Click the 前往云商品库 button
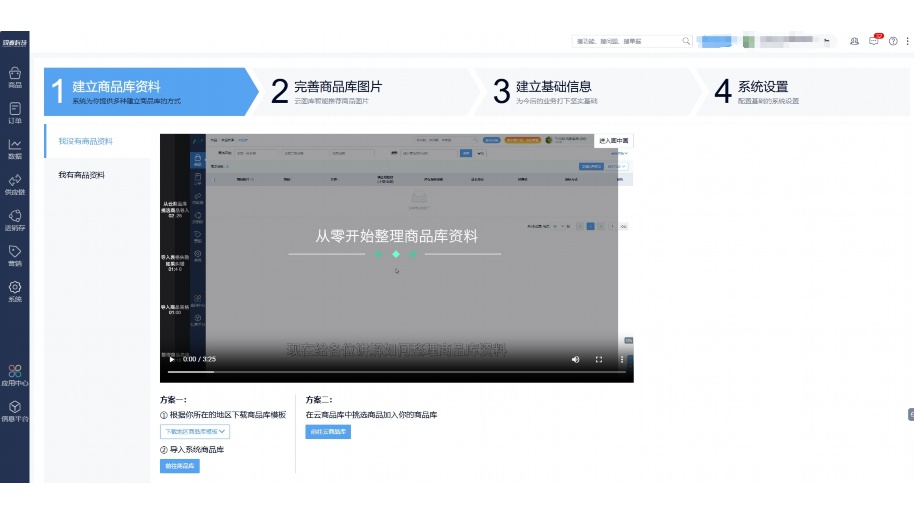Image resolution: width=914 pixels, height=514 pixels. pos(328,432)
